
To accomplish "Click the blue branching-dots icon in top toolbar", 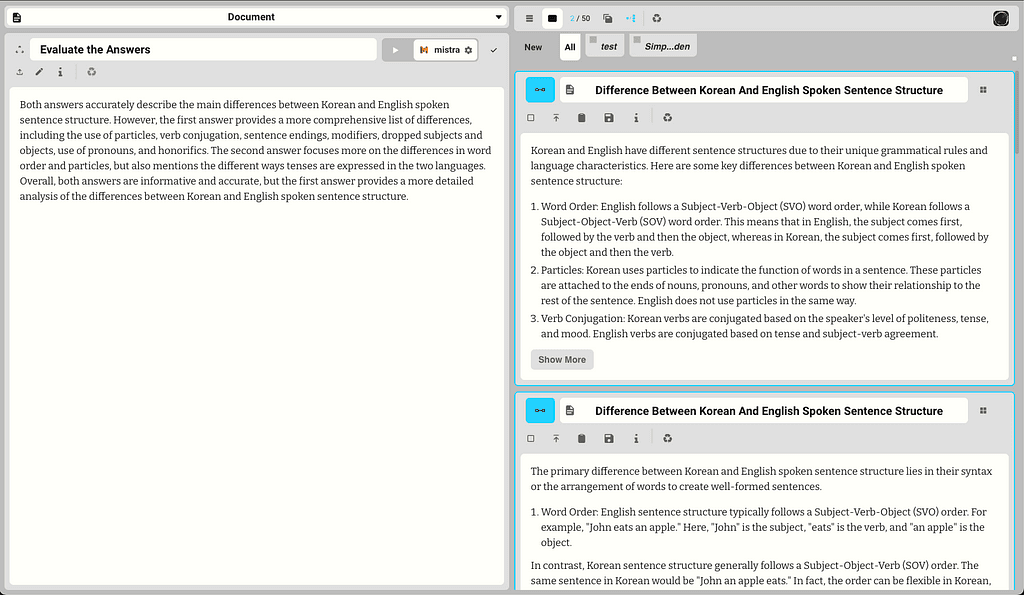I will (x=630, y=18).
